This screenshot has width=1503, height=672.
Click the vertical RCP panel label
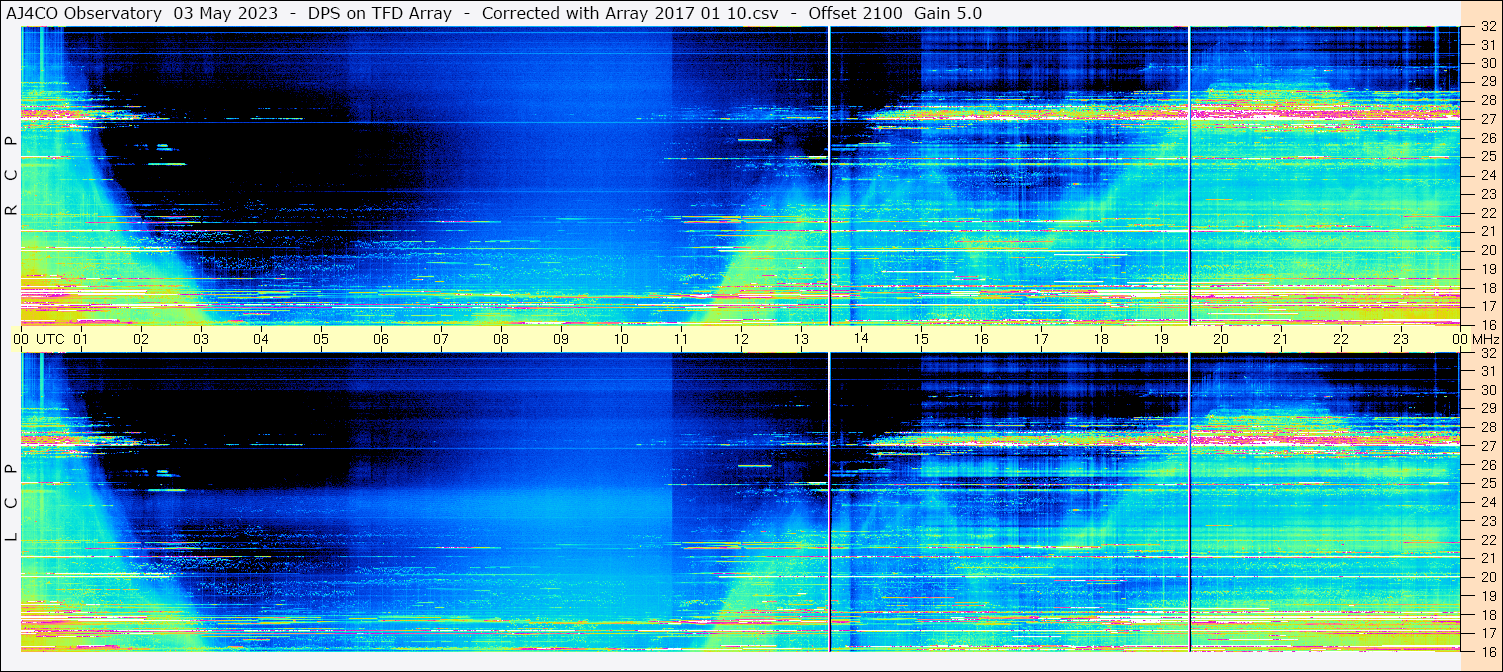[x=11, y=176]
